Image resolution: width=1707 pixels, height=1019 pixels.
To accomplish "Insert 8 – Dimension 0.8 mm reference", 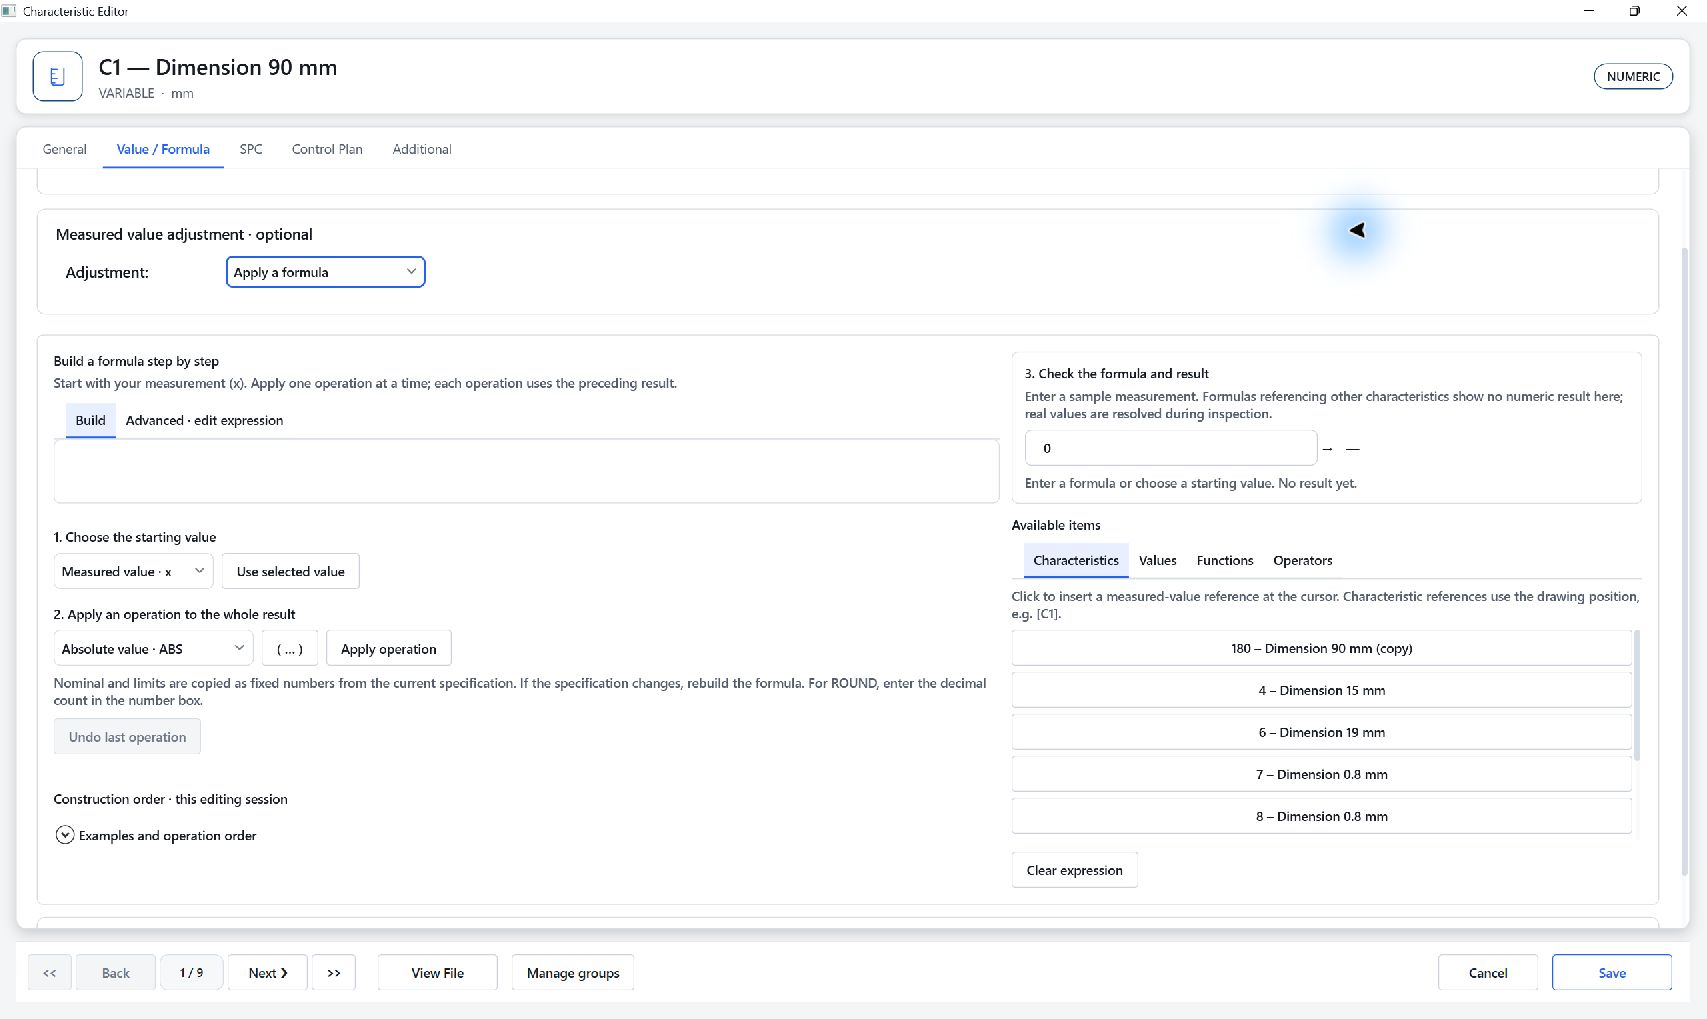I will [1321, 816].
